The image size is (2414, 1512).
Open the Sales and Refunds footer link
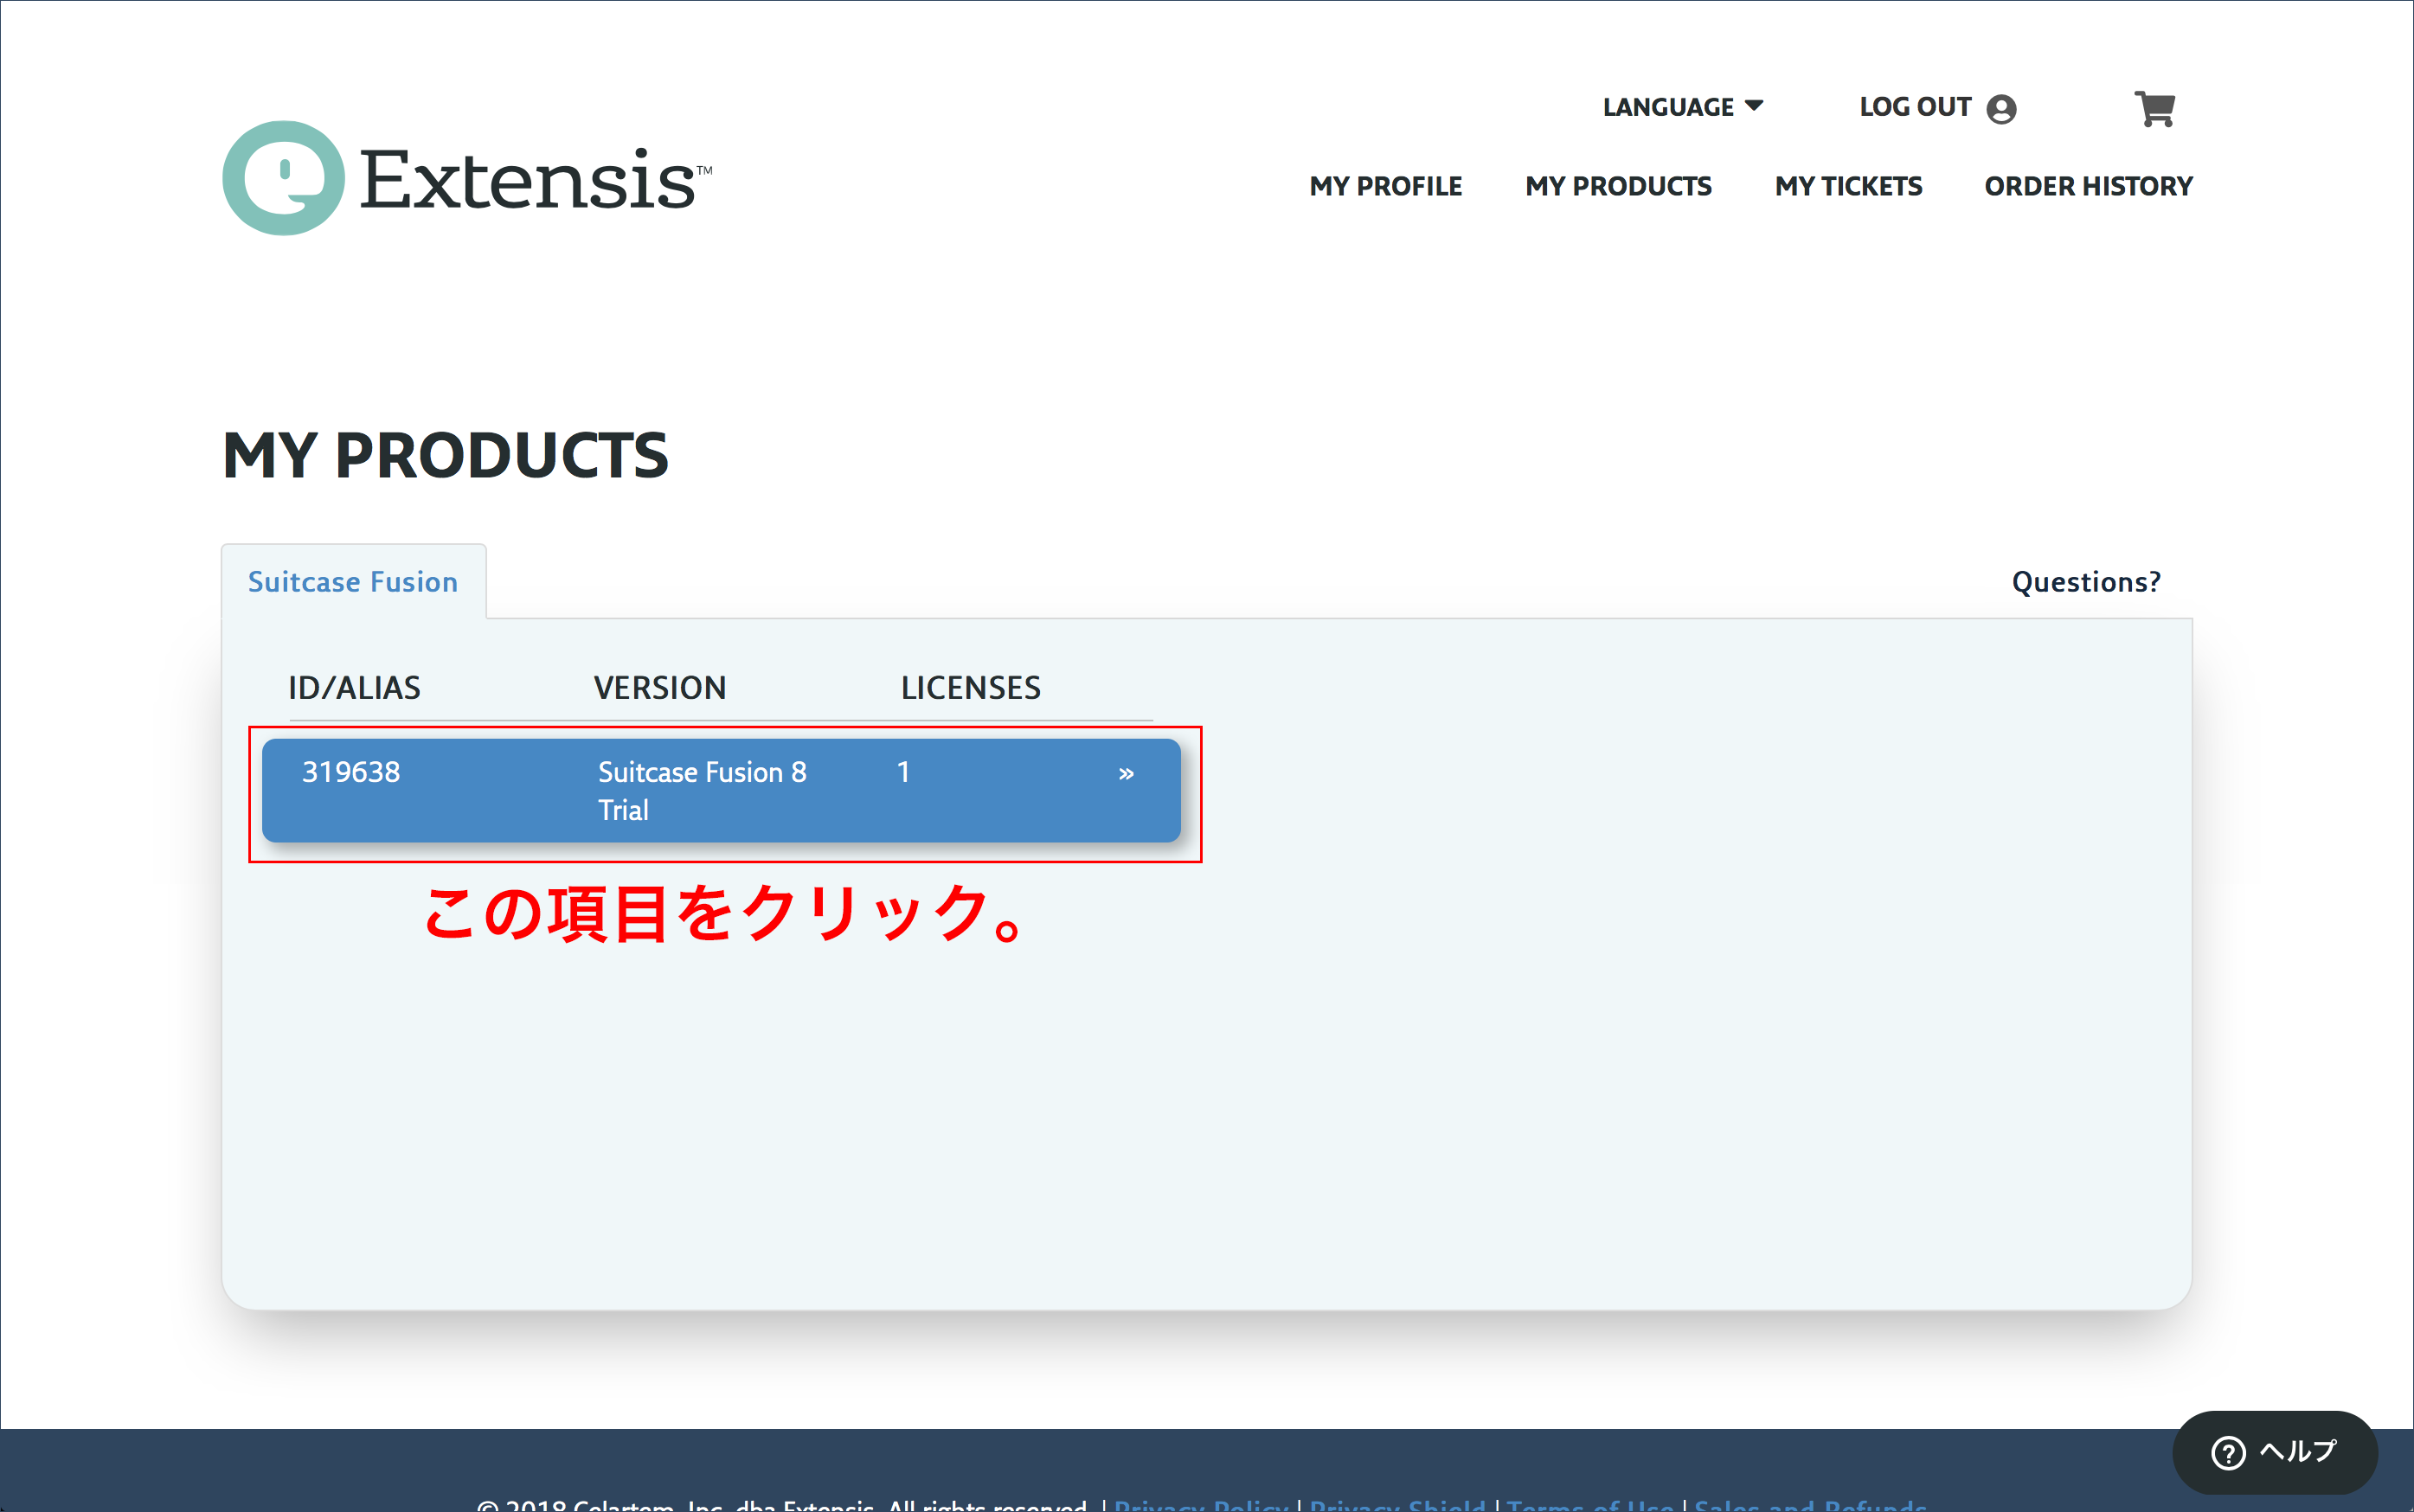1811,1504
